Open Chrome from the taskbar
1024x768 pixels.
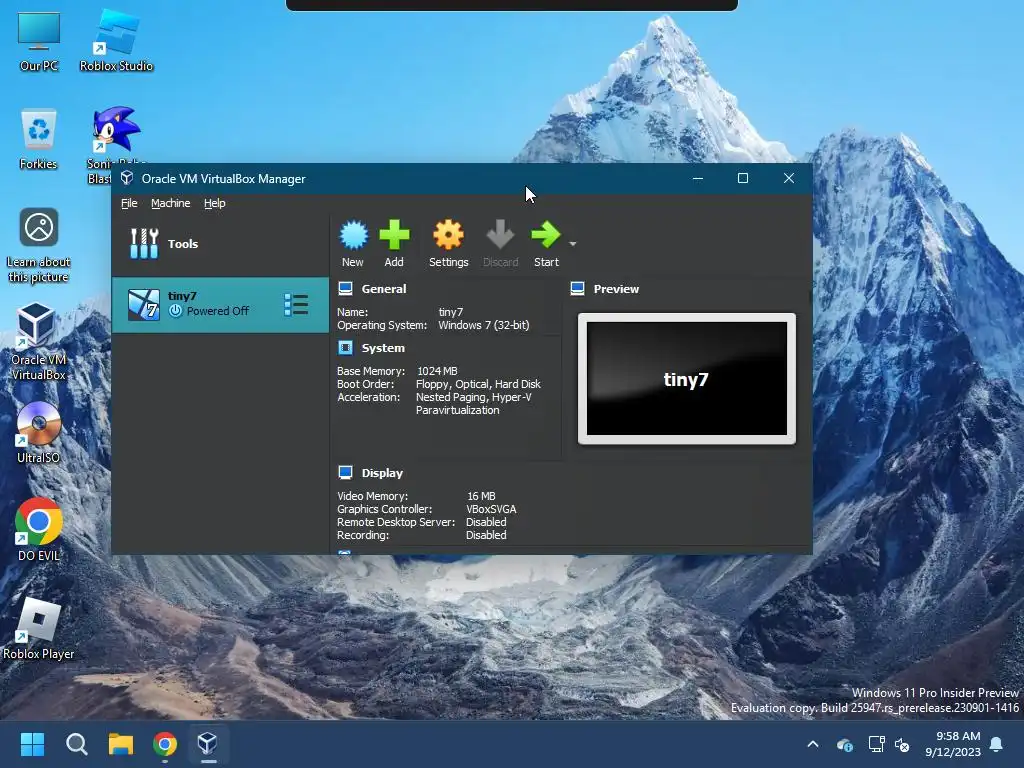(165, 744)
